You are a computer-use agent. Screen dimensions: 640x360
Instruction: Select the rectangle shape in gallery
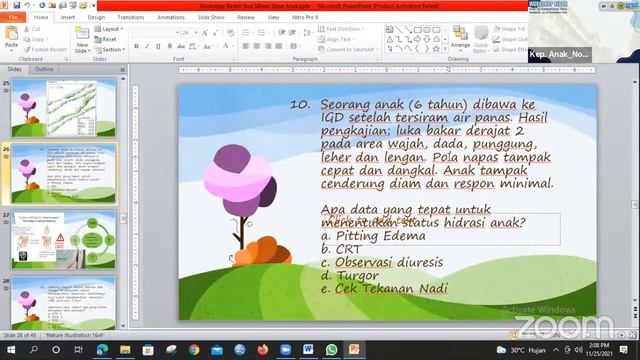(x=418, y=29)
